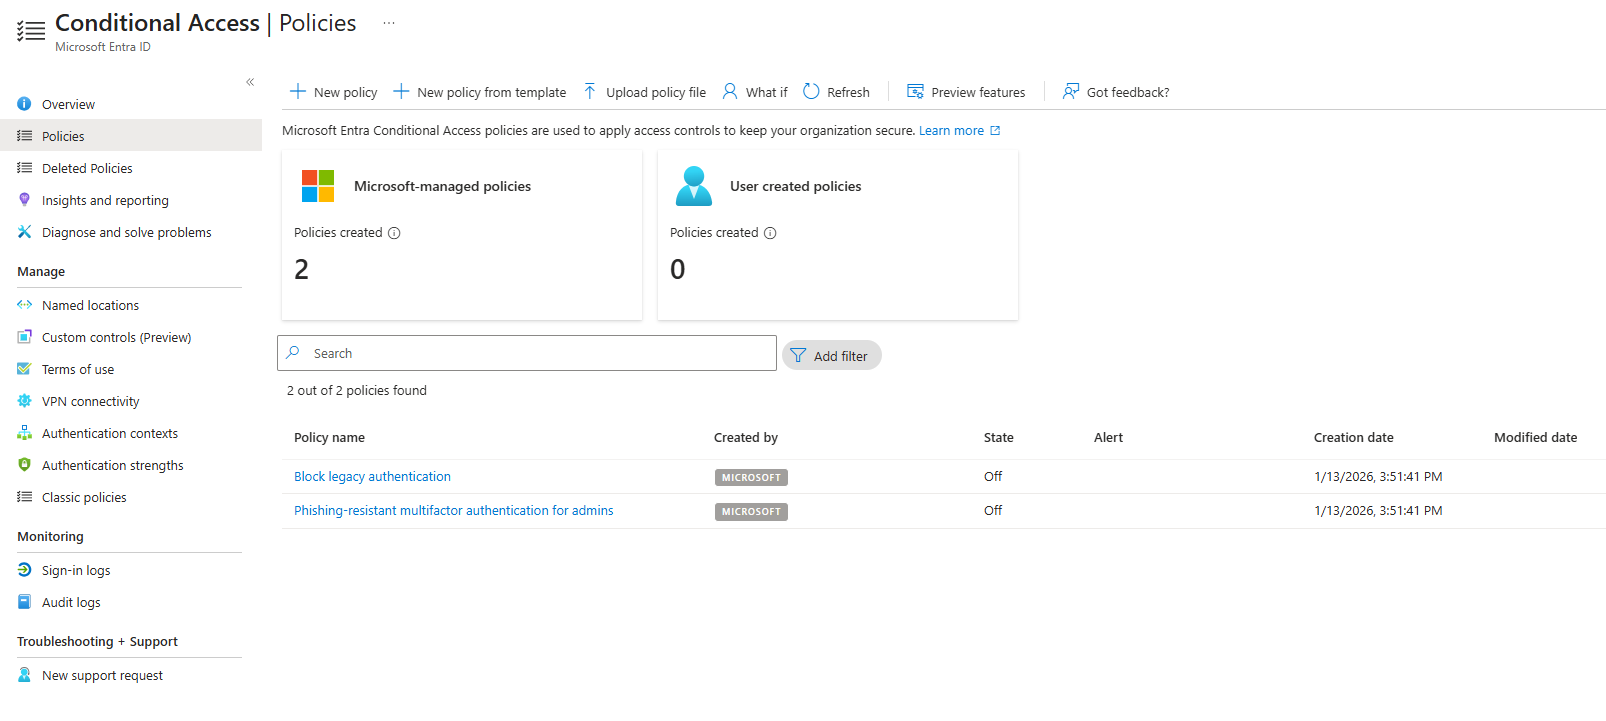The image size is (1606, 721).
Task: Open Classic policies
Action: tap(84, 497)
